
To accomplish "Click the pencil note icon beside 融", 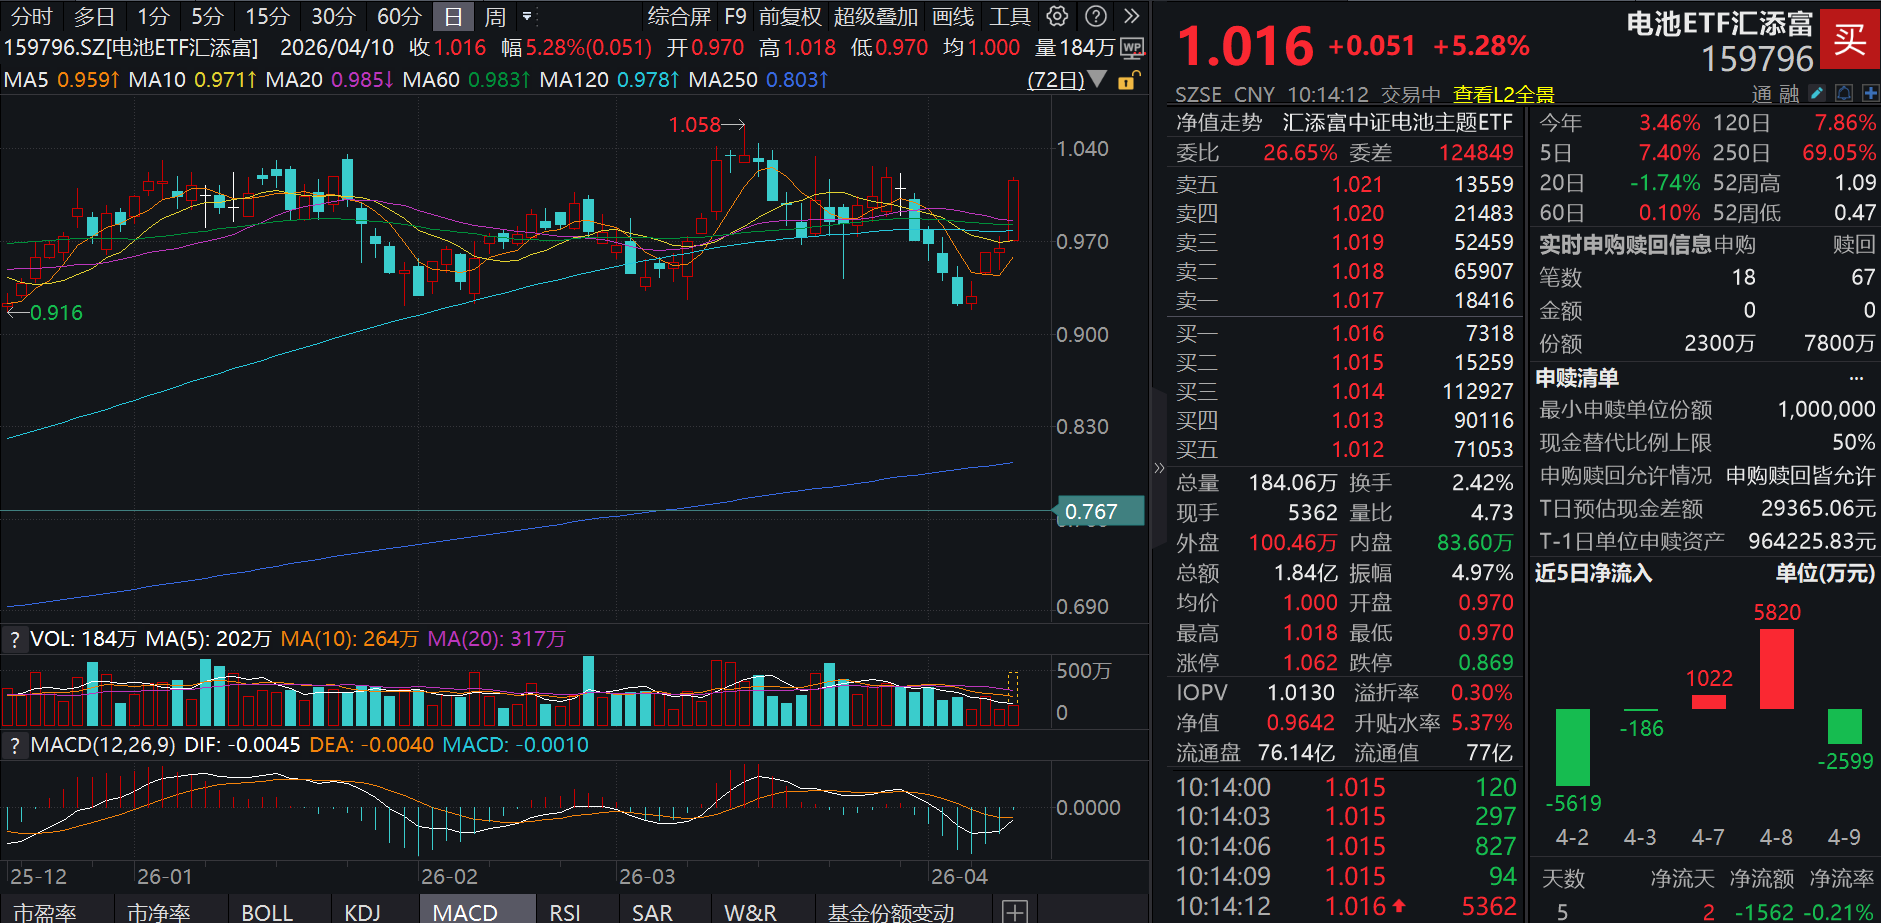I will coord(1817,93).
